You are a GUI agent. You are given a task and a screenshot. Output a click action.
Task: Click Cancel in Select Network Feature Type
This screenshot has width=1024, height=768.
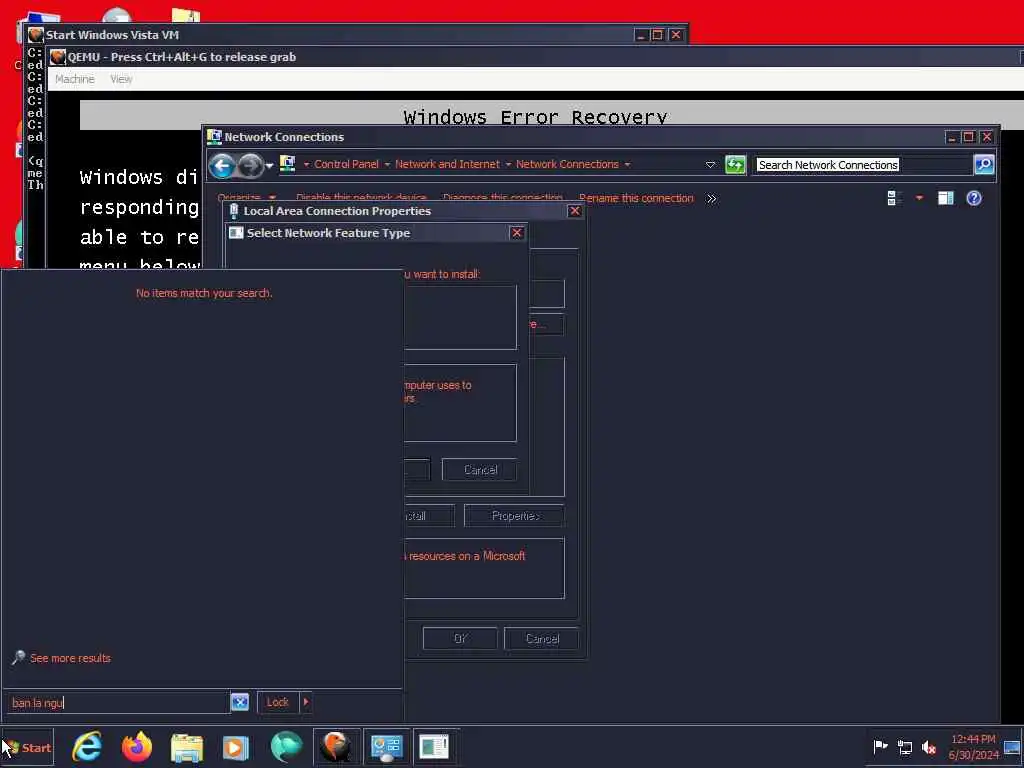(x=480, y=470)
